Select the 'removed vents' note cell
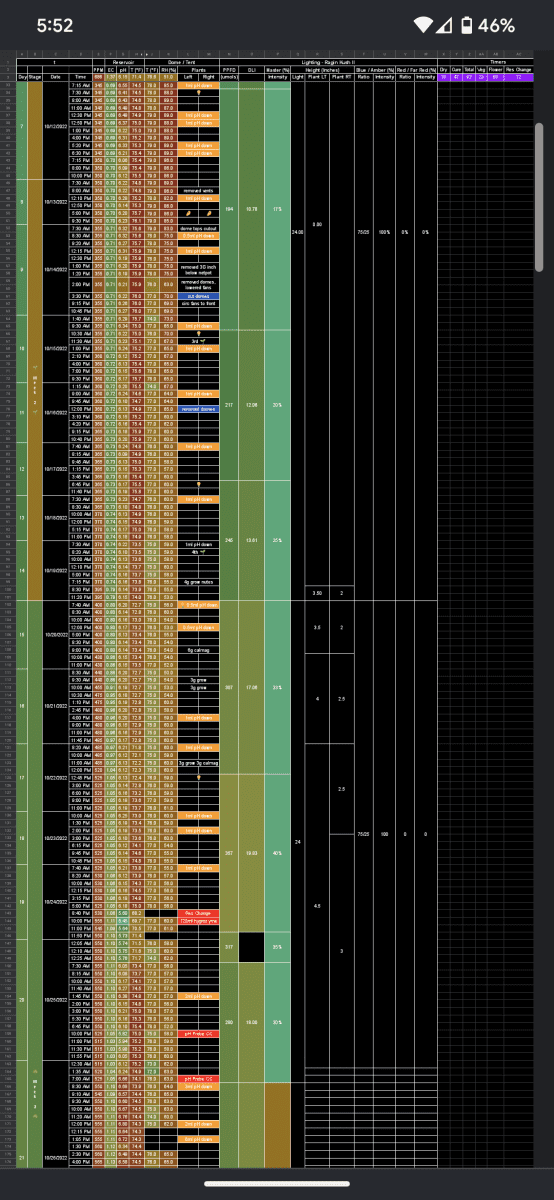 (199, 190)
